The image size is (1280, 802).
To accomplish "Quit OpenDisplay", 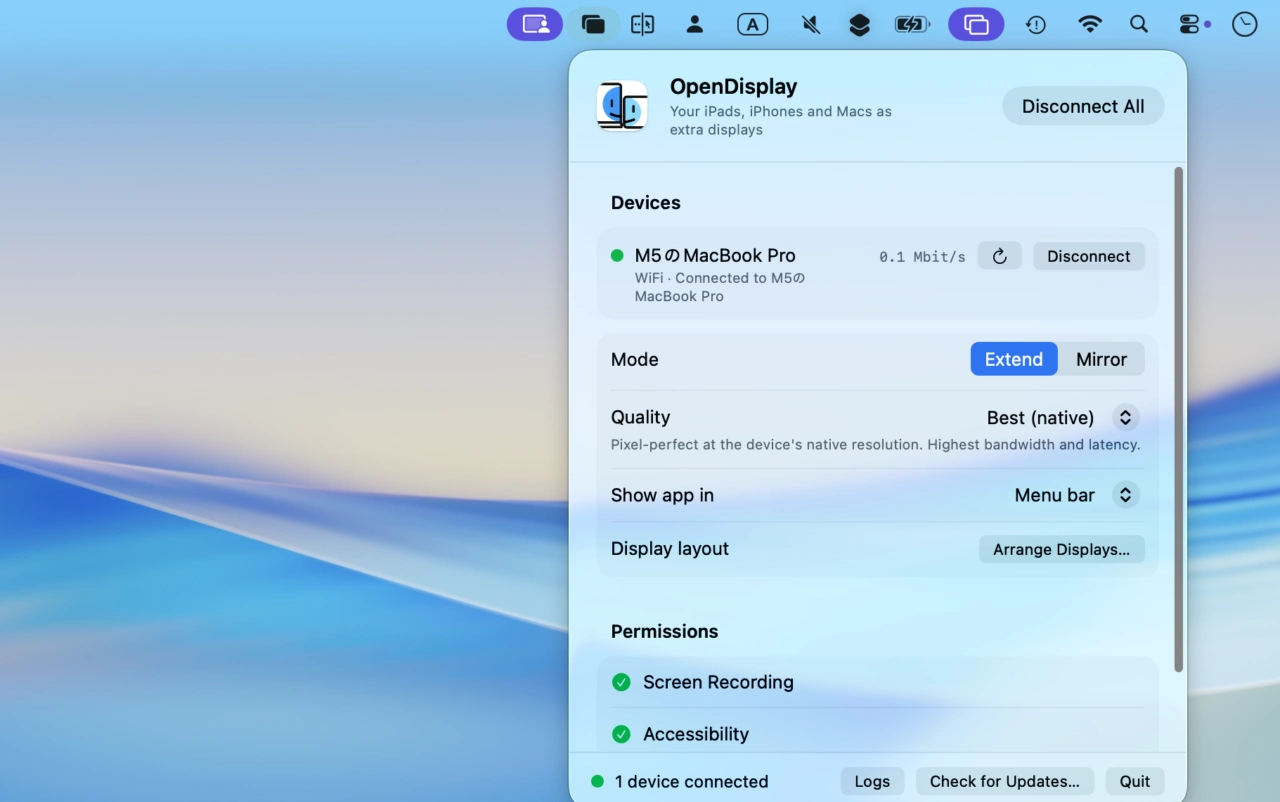I will [x=1134, y=781].
